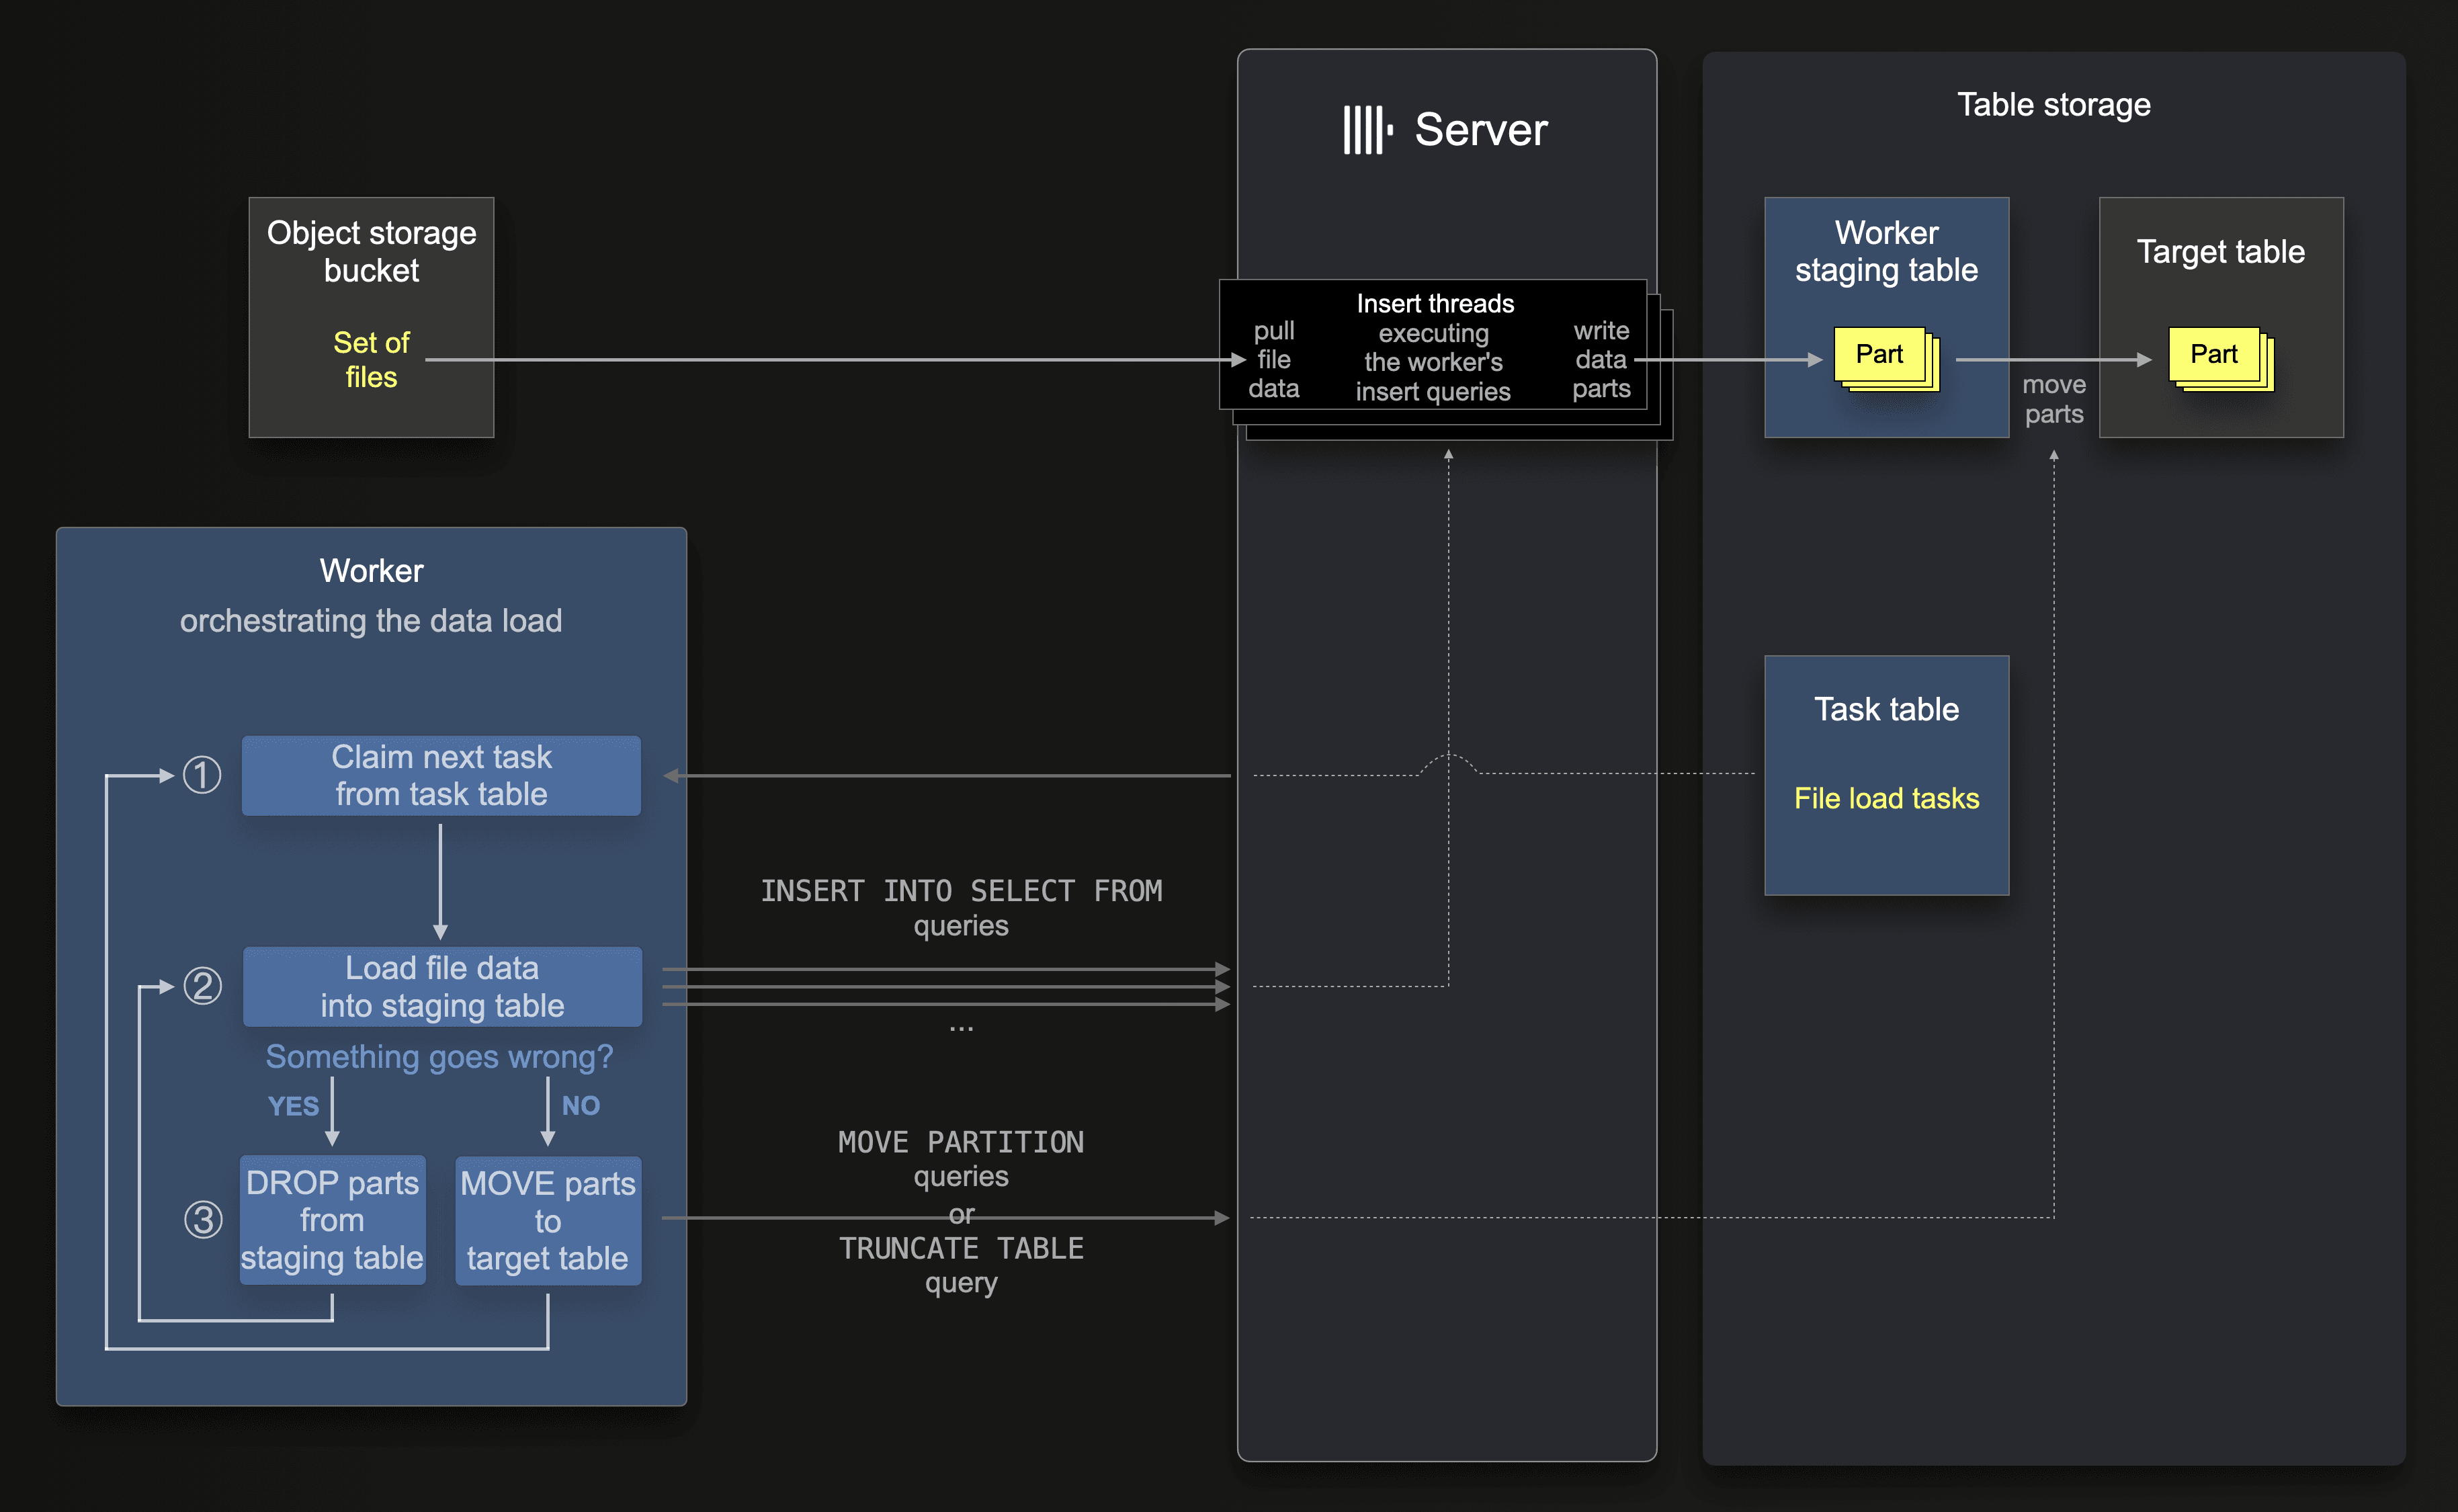Viewport: 2458px width, 1512px height.
Task: Click the circled number three step marker
Action: tap(203, 1219)
